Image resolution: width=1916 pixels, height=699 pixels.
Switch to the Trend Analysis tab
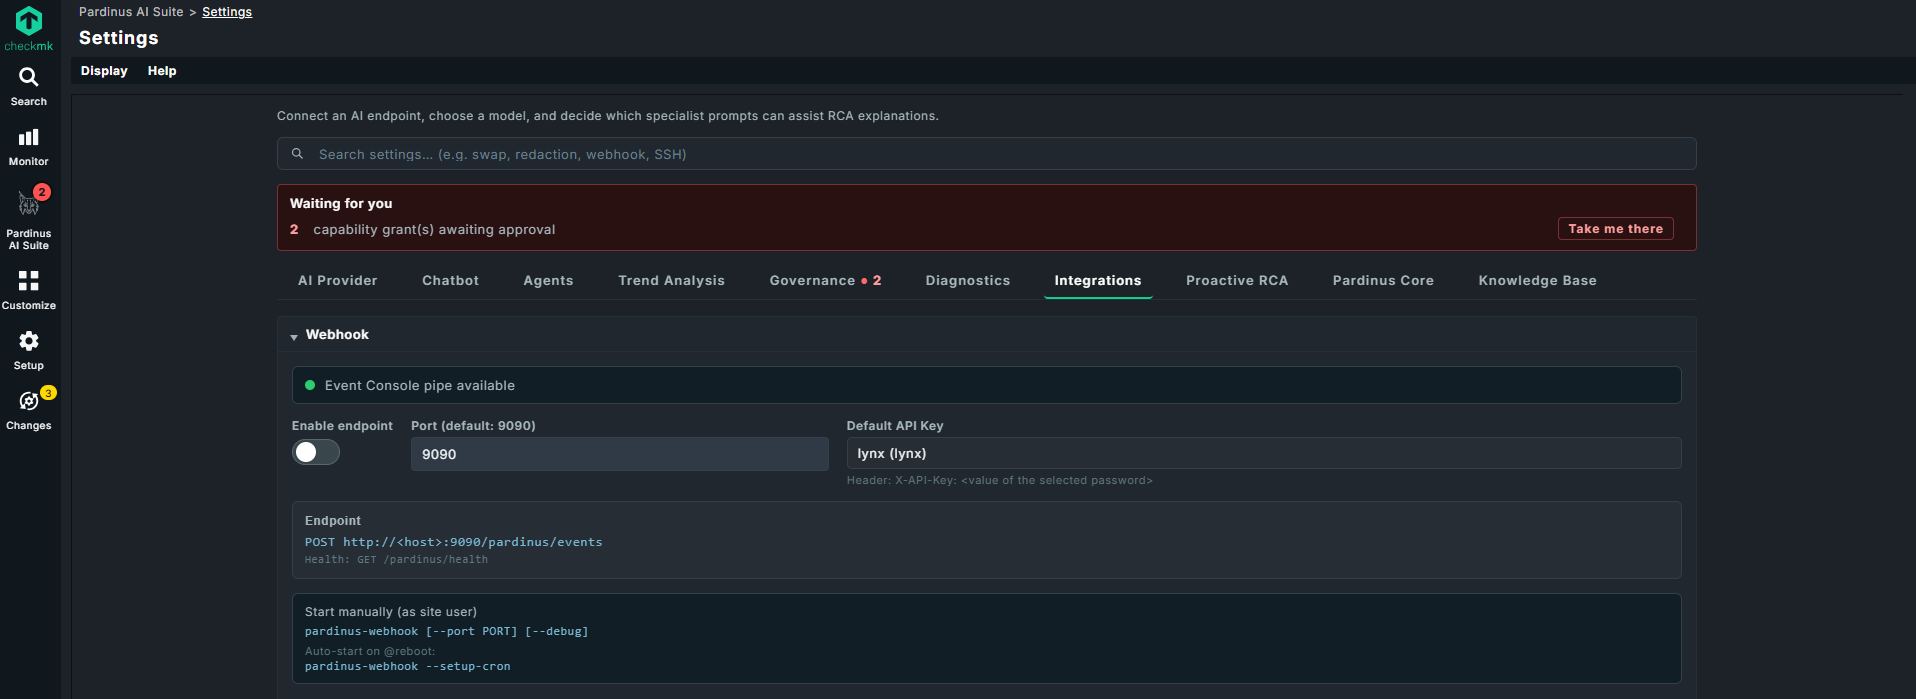click(672, 281)
